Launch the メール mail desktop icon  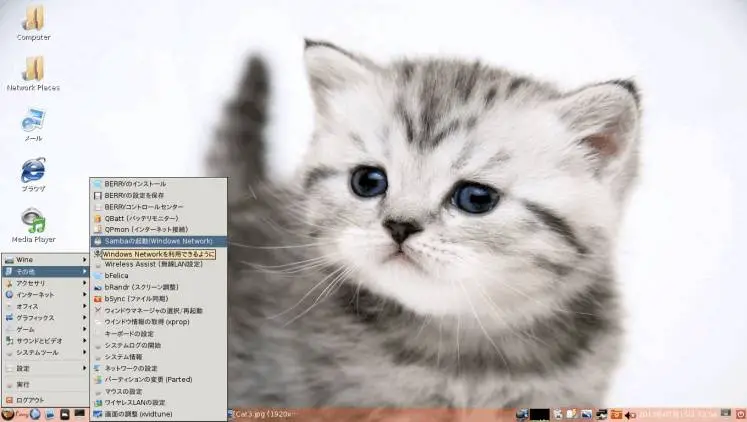click(33, 125)
